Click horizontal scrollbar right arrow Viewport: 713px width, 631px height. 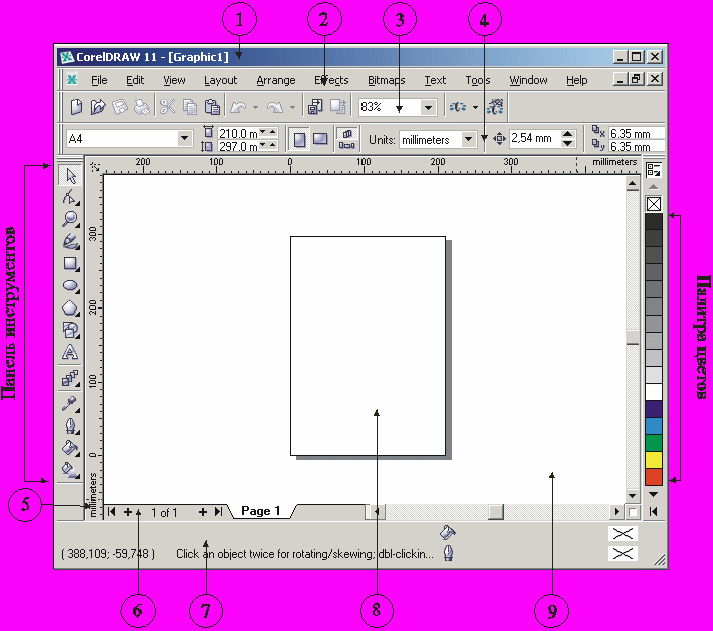pyautogui.click(x=617, y=511)
